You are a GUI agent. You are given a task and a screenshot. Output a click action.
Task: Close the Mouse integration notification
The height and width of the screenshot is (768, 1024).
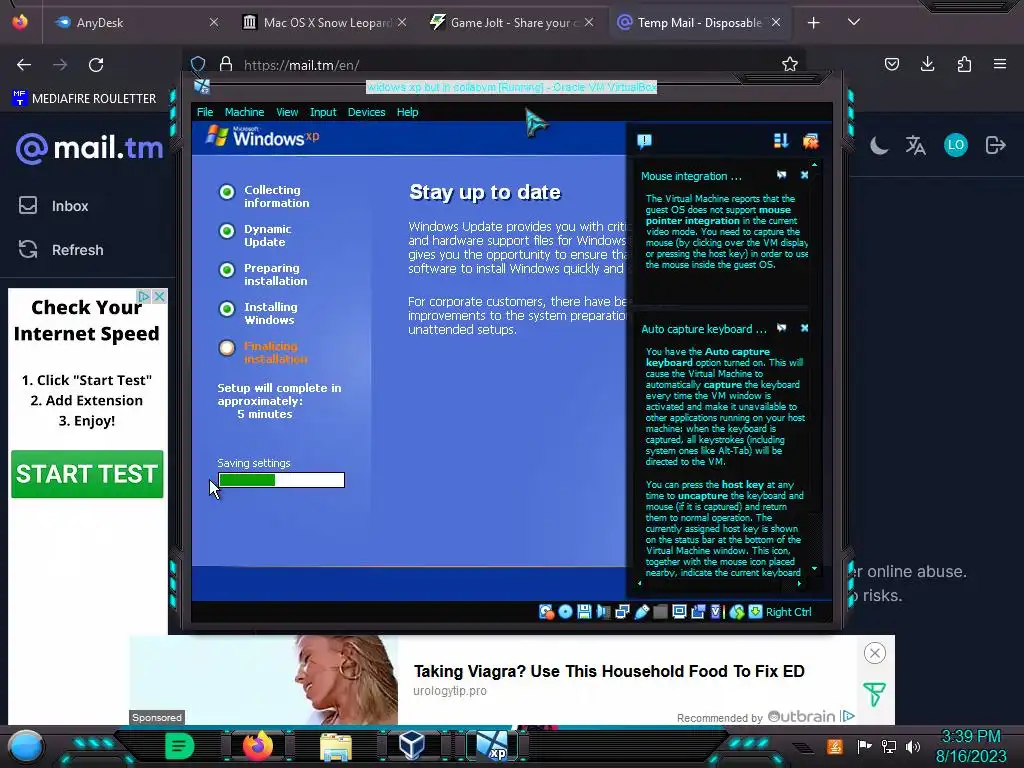(805, 175)
